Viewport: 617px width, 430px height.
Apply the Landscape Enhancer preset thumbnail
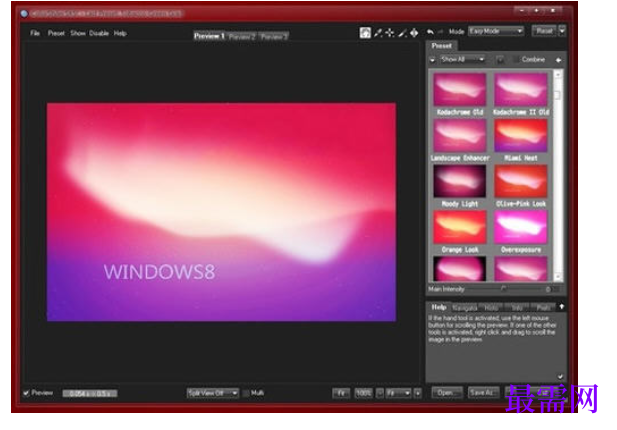(459, 135)
